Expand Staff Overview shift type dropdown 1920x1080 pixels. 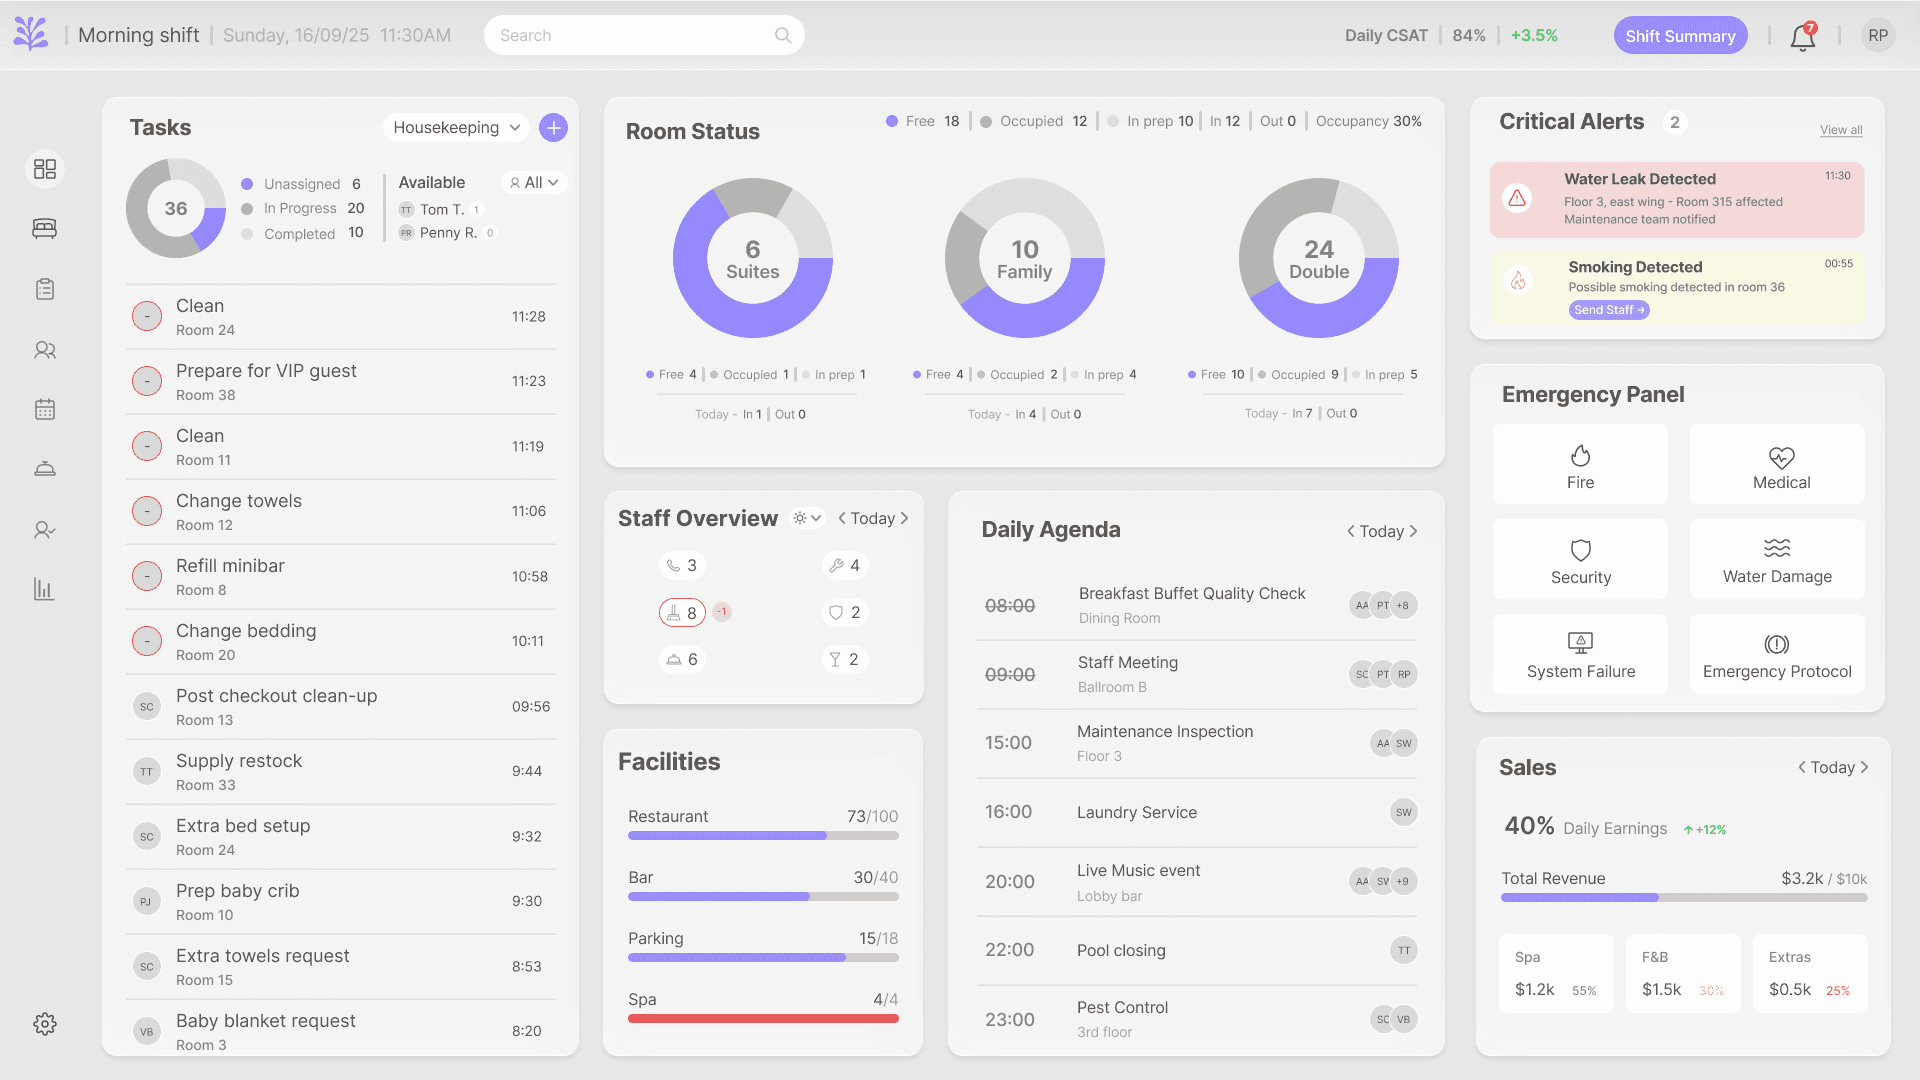pyautogui.click(x=807, y=518)
